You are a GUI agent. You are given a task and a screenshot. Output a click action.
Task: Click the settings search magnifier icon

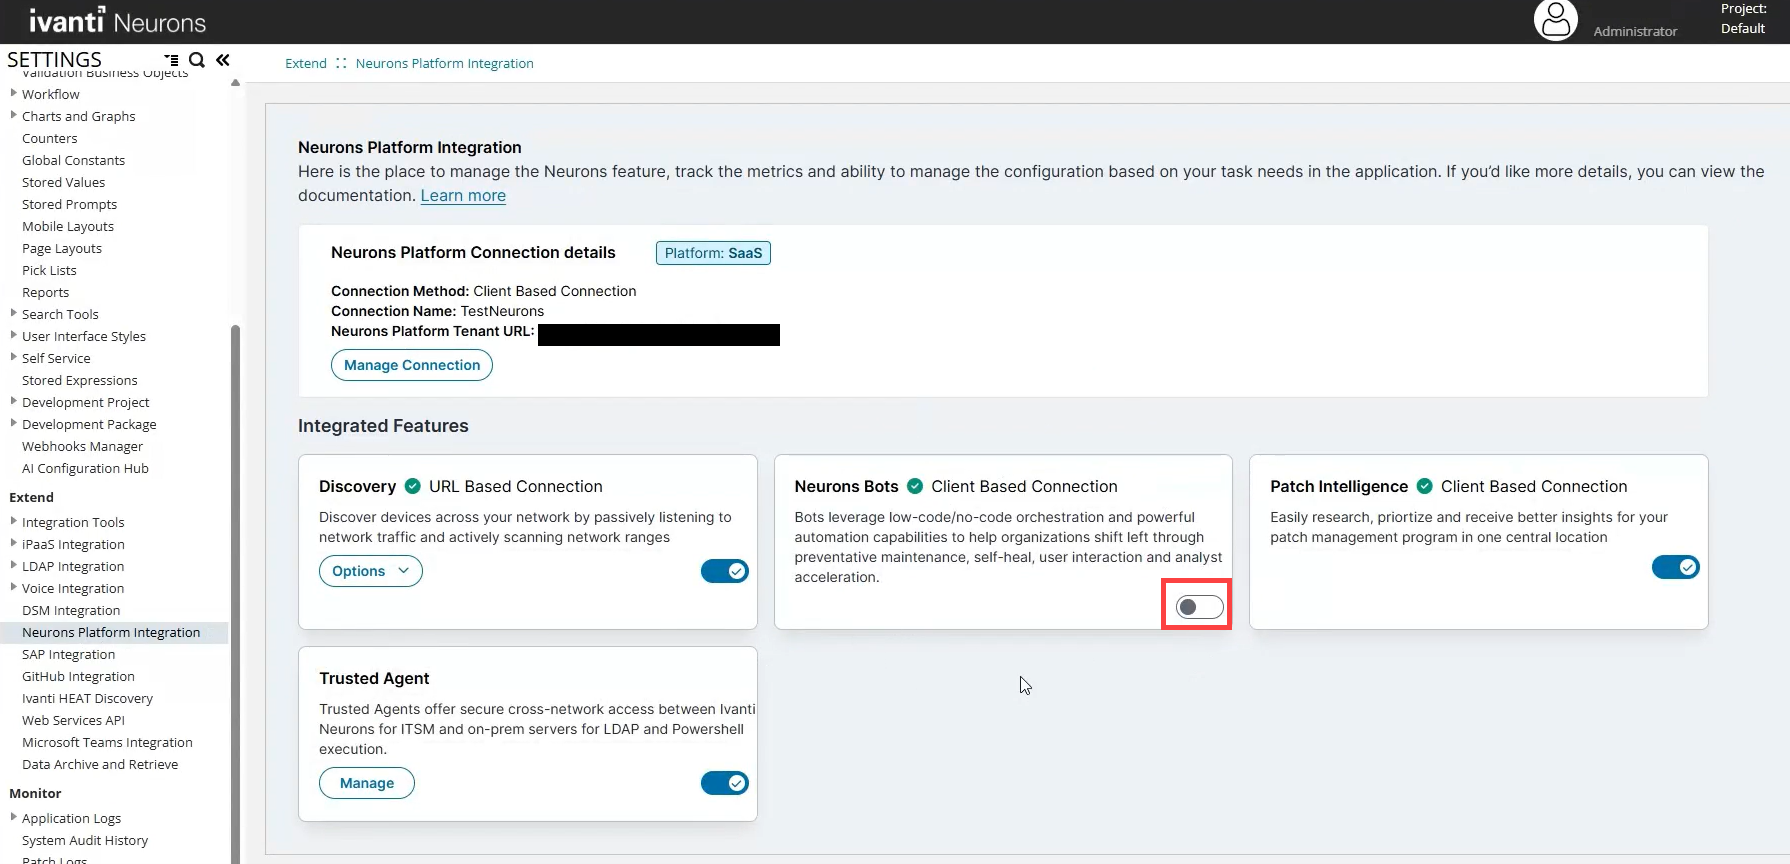pyautogui.click(x=197, y=60)
